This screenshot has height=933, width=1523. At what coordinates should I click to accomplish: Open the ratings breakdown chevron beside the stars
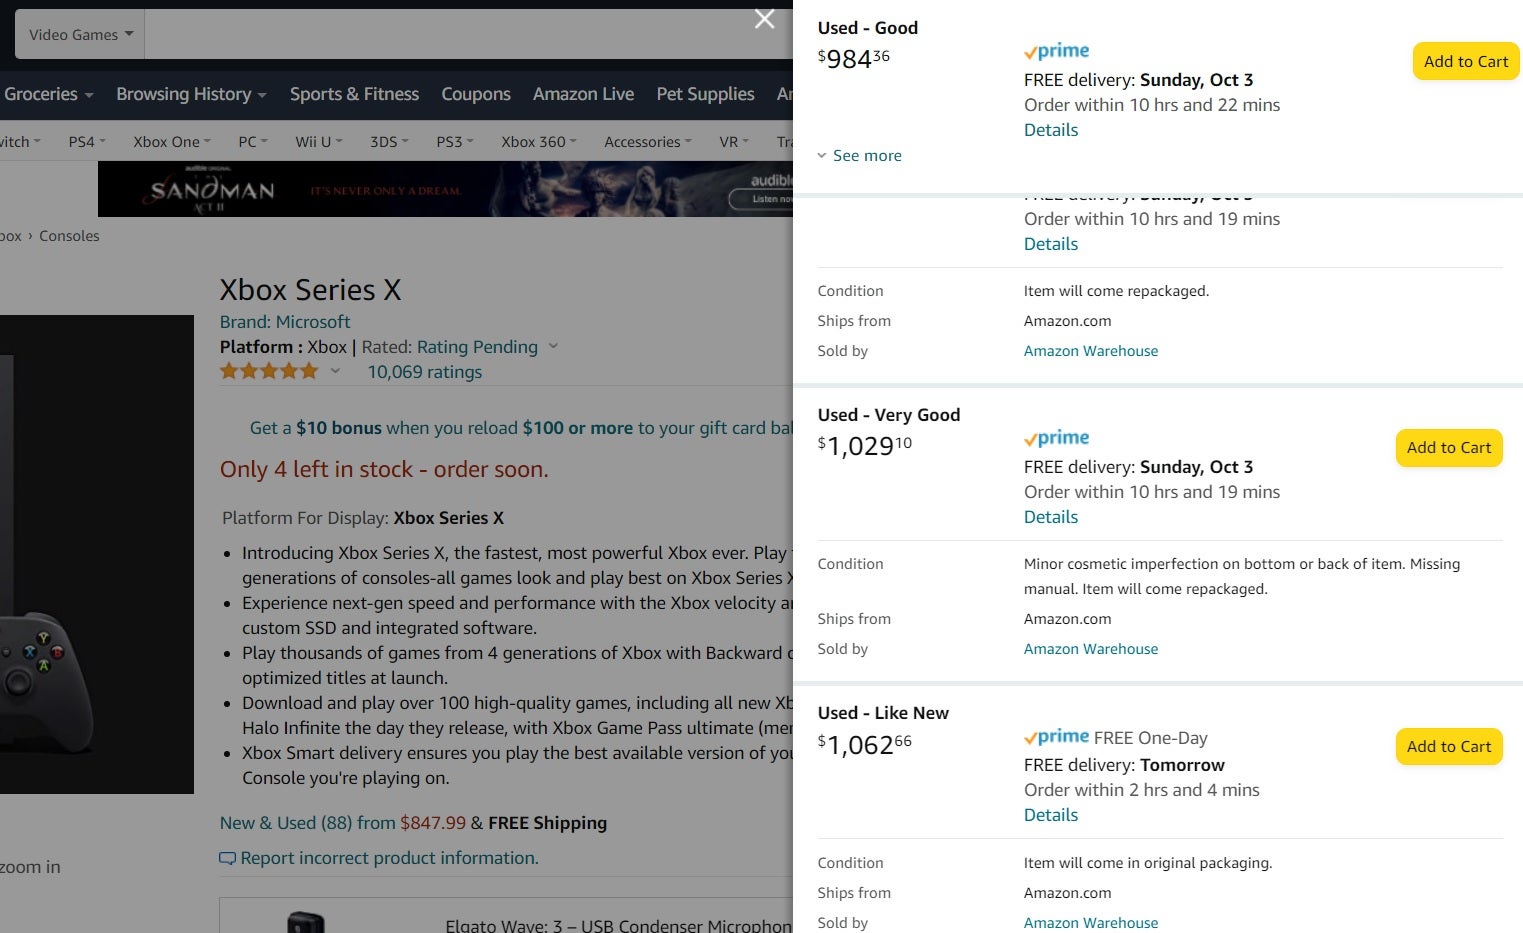pos(335,371)
